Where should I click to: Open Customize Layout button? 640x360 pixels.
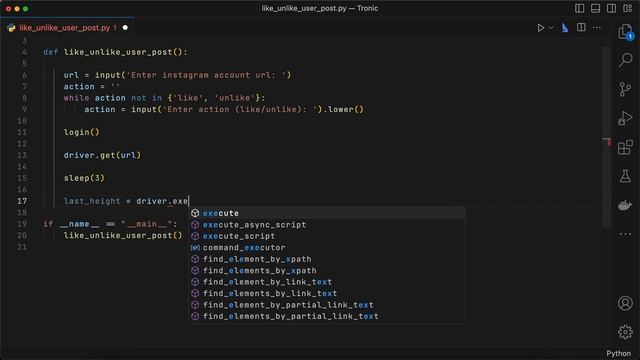coord(627,8)
